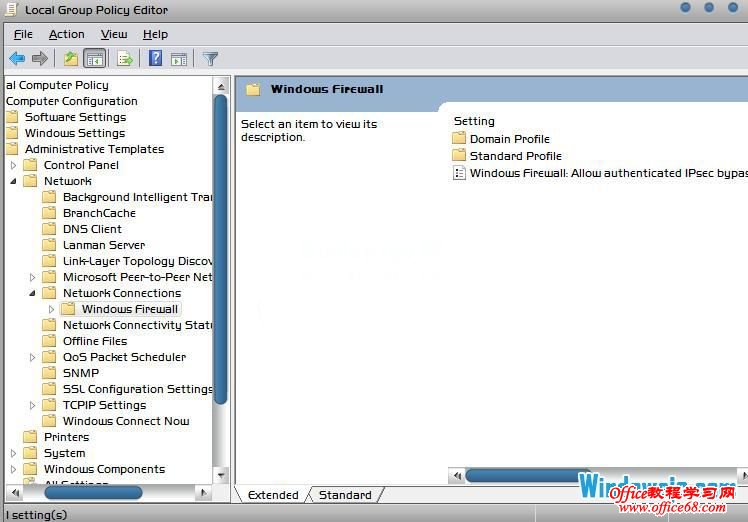Image resolution: width=748 pixels, height=522 pixels.
Task: Click the Back arrow toolbar icon
Action: 17,59
